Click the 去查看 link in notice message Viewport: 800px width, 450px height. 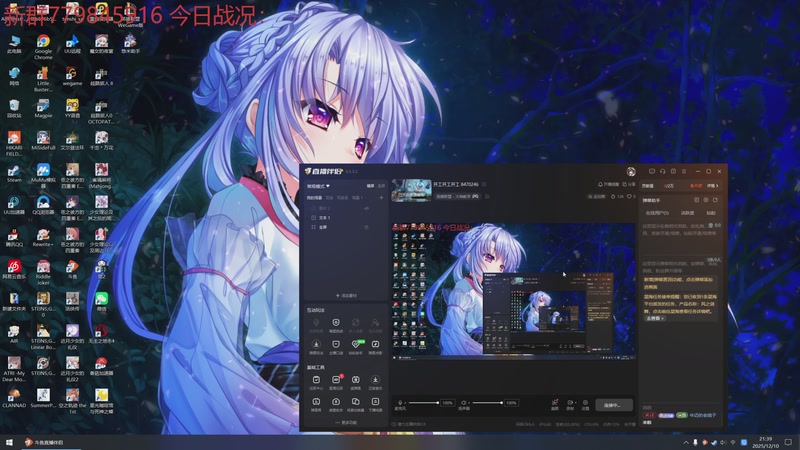pos(655,318)
